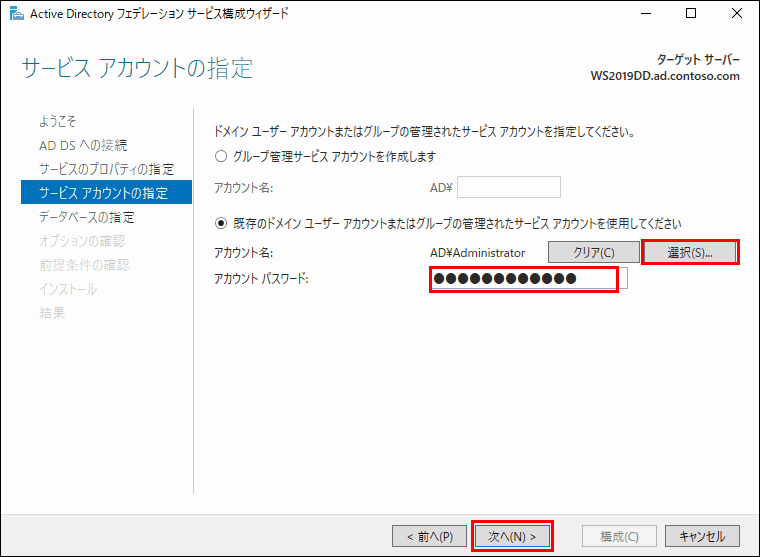Maximize the wizard window
This screenshot has height=557, width=760.
(691, 14)
